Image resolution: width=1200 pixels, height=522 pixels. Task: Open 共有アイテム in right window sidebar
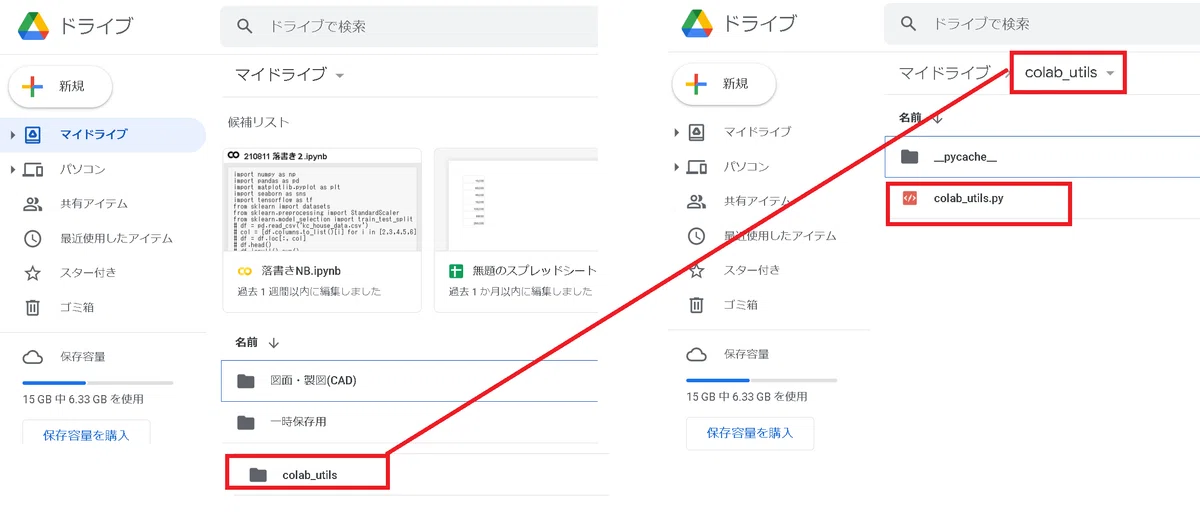[757, 201]
